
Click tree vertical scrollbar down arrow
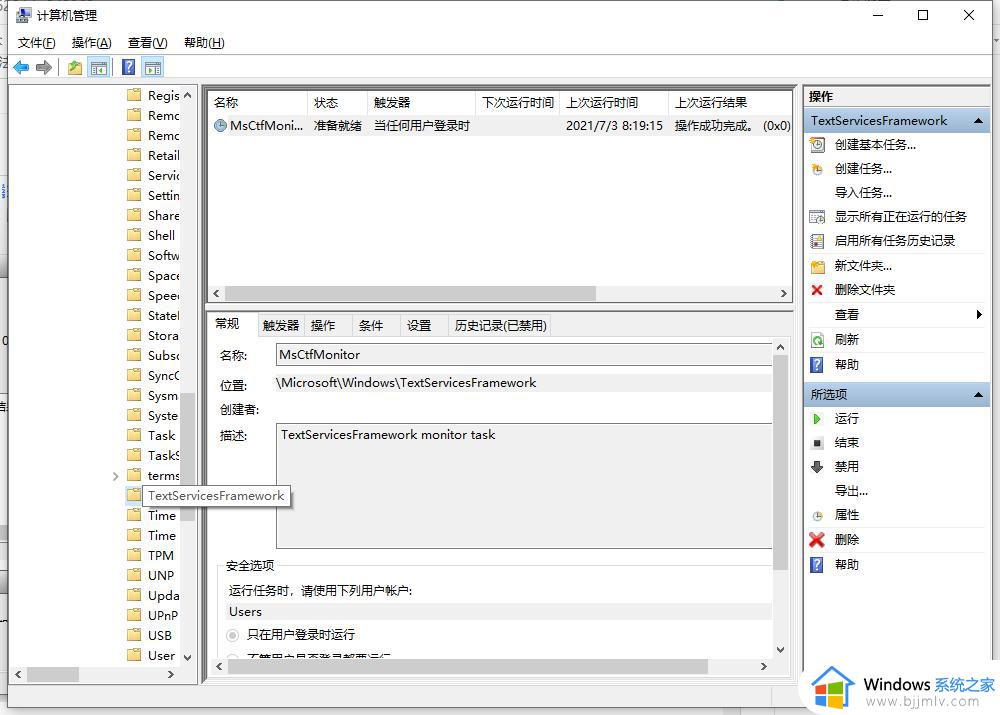click(x=188, y=657)
